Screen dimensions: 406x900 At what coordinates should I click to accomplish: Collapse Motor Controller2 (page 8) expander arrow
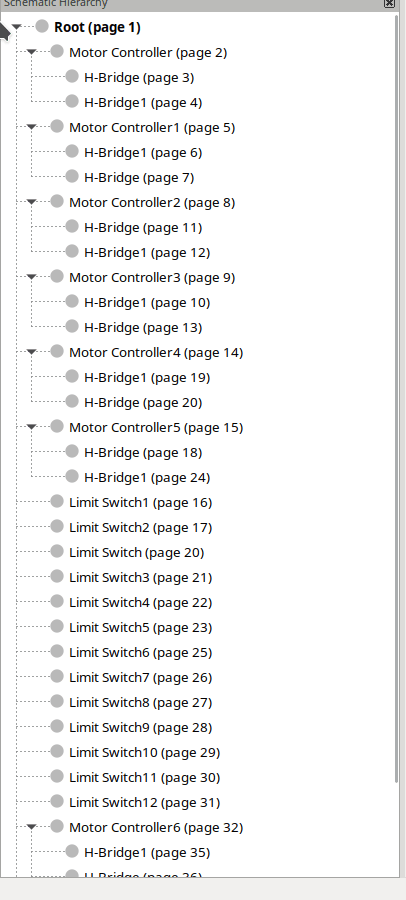(32, 202)
